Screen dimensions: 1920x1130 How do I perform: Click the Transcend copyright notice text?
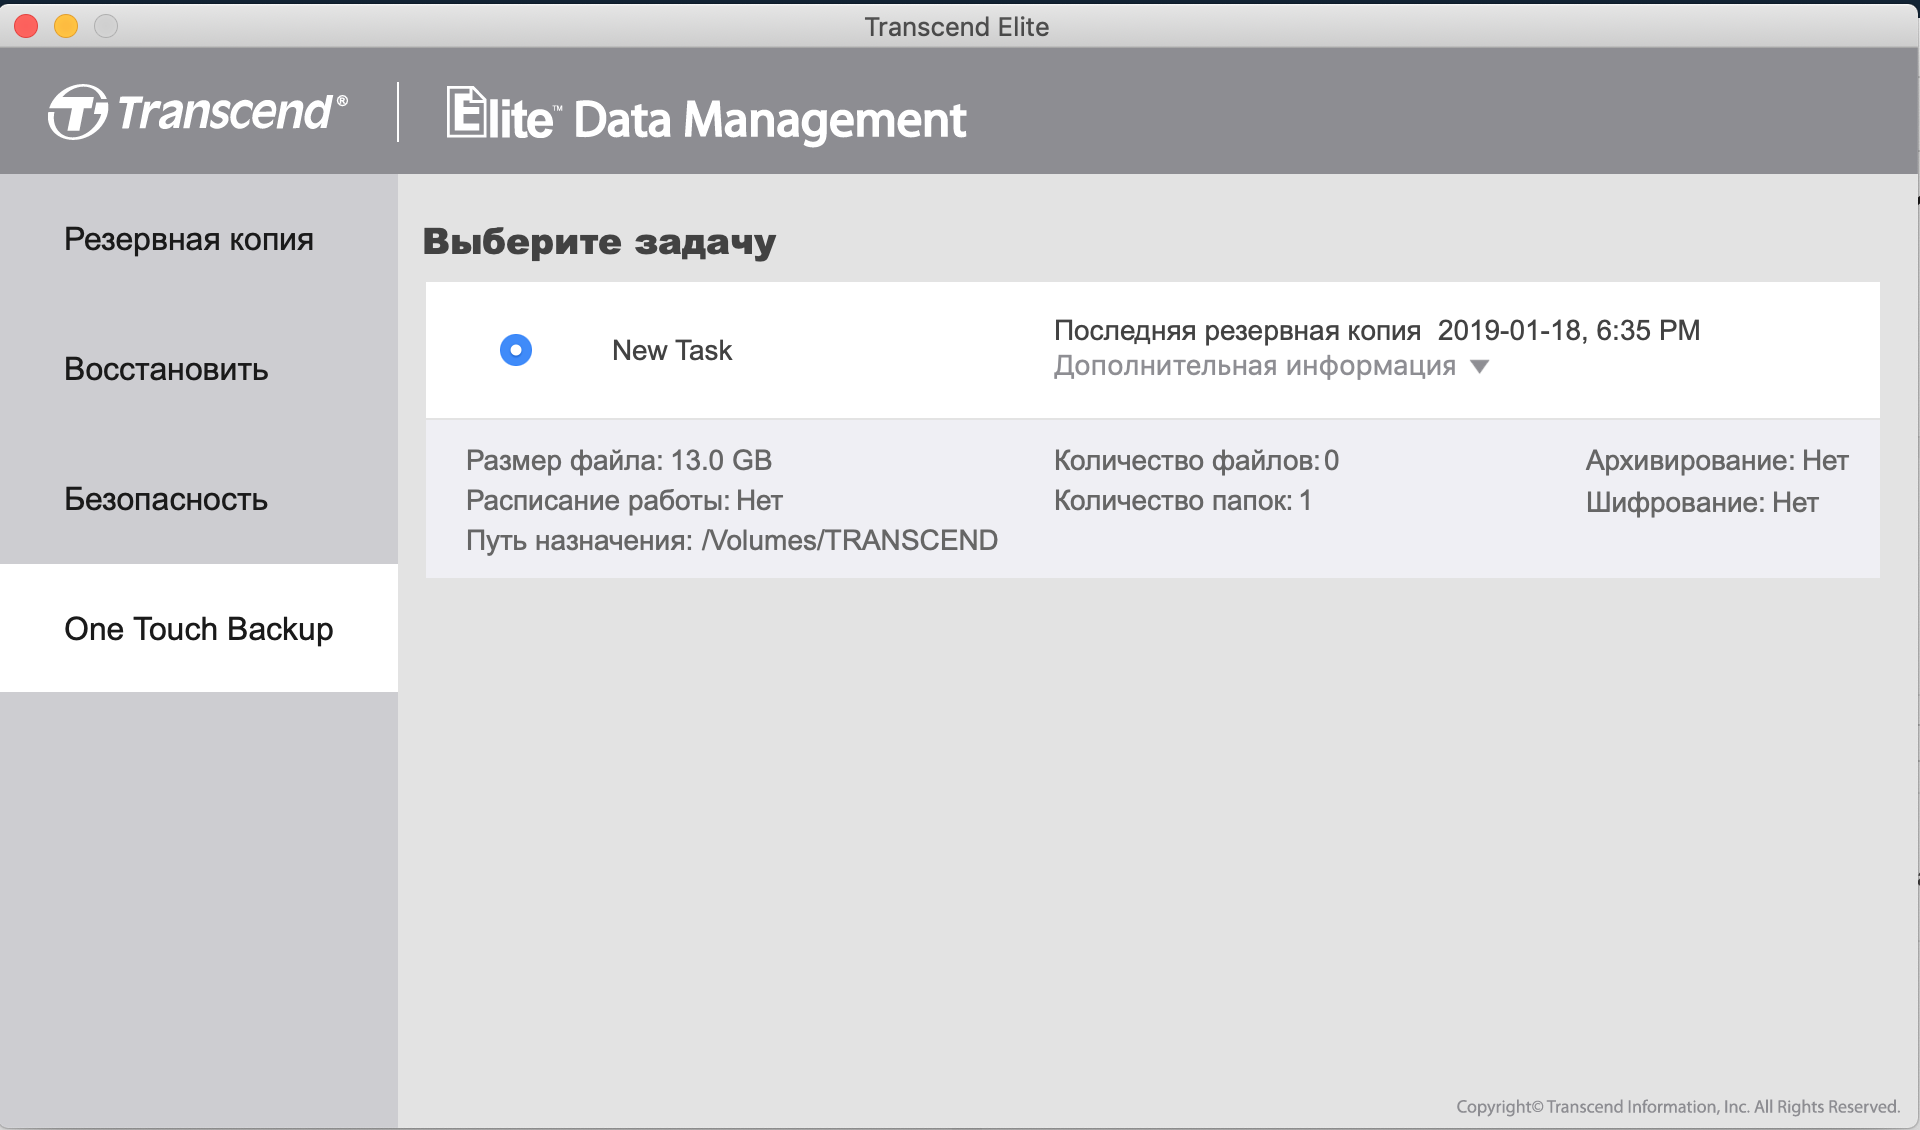(x=1677, y=1106)
